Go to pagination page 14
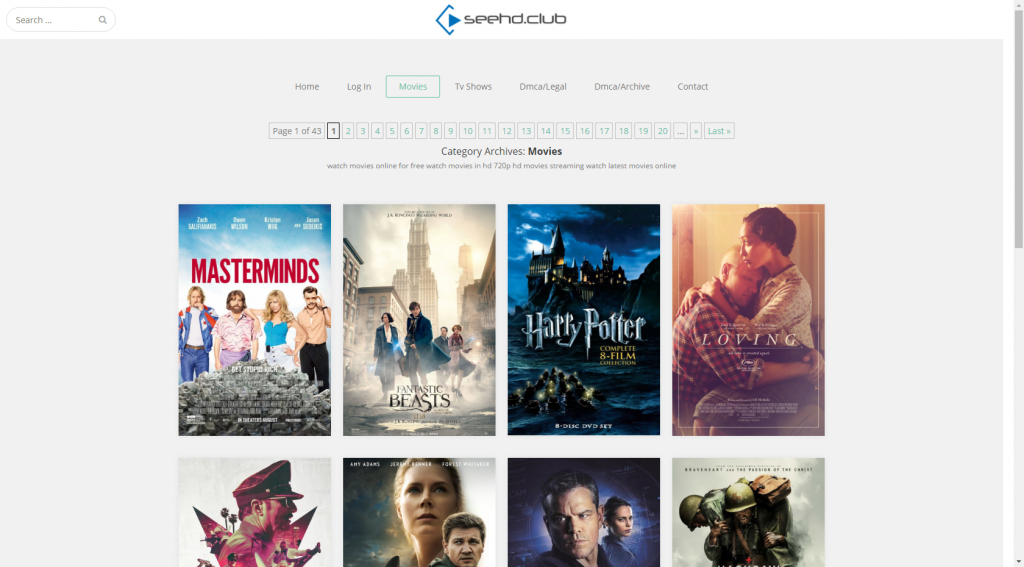This screenshot has height=567, width=1024. [545, 131]
